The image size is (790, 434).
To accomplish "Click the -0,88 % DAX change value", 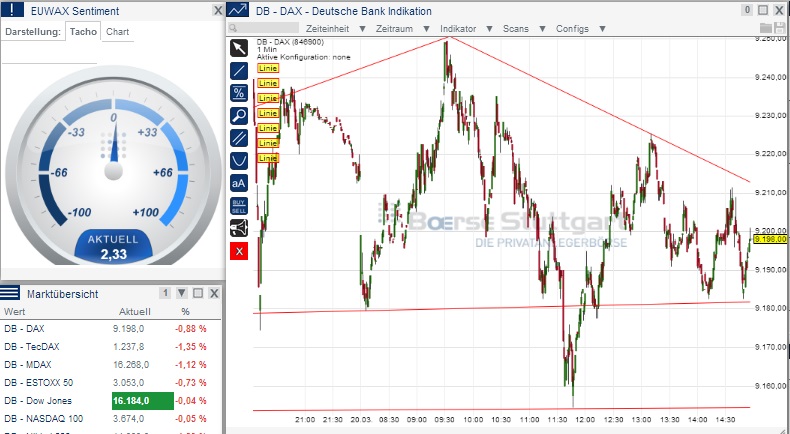I will (190, 329).
